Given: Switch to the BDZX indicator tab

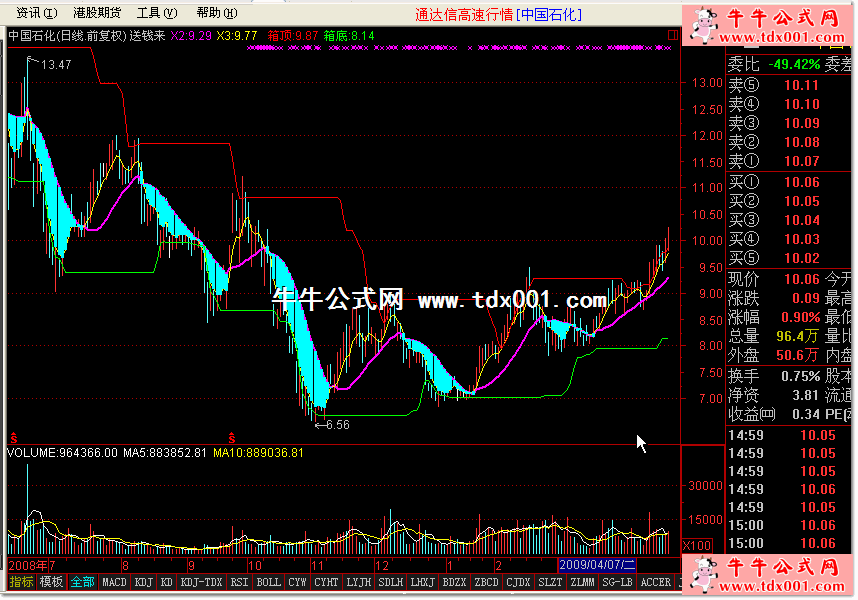Looking at the screenshot, I should 454,582.
